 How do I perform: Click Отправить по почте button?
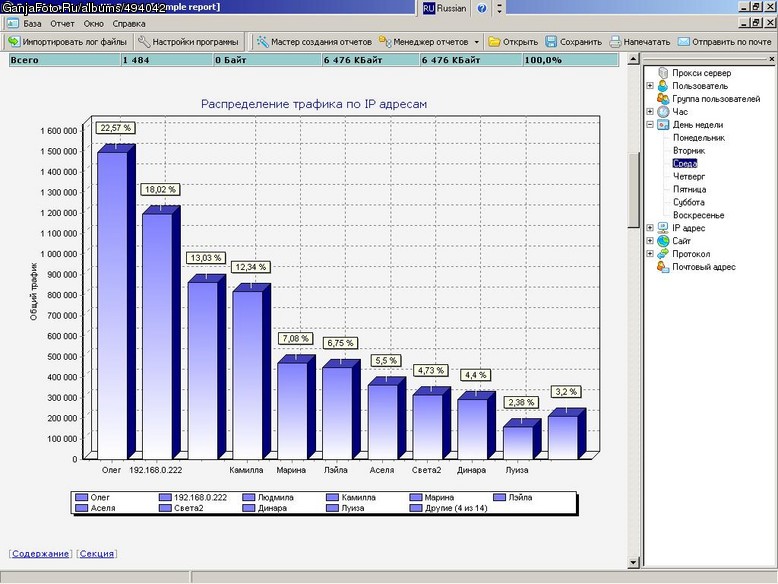(724, 42)
